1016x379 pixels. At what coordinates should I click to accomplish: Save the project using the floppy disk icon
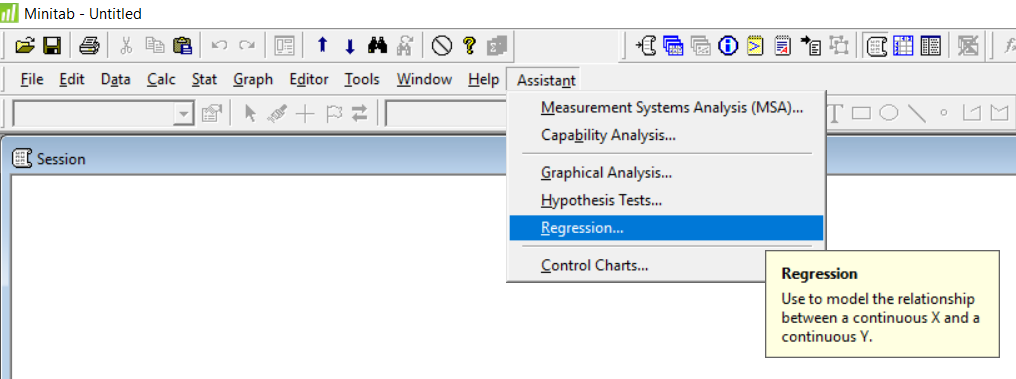click(x=52, y=46)
